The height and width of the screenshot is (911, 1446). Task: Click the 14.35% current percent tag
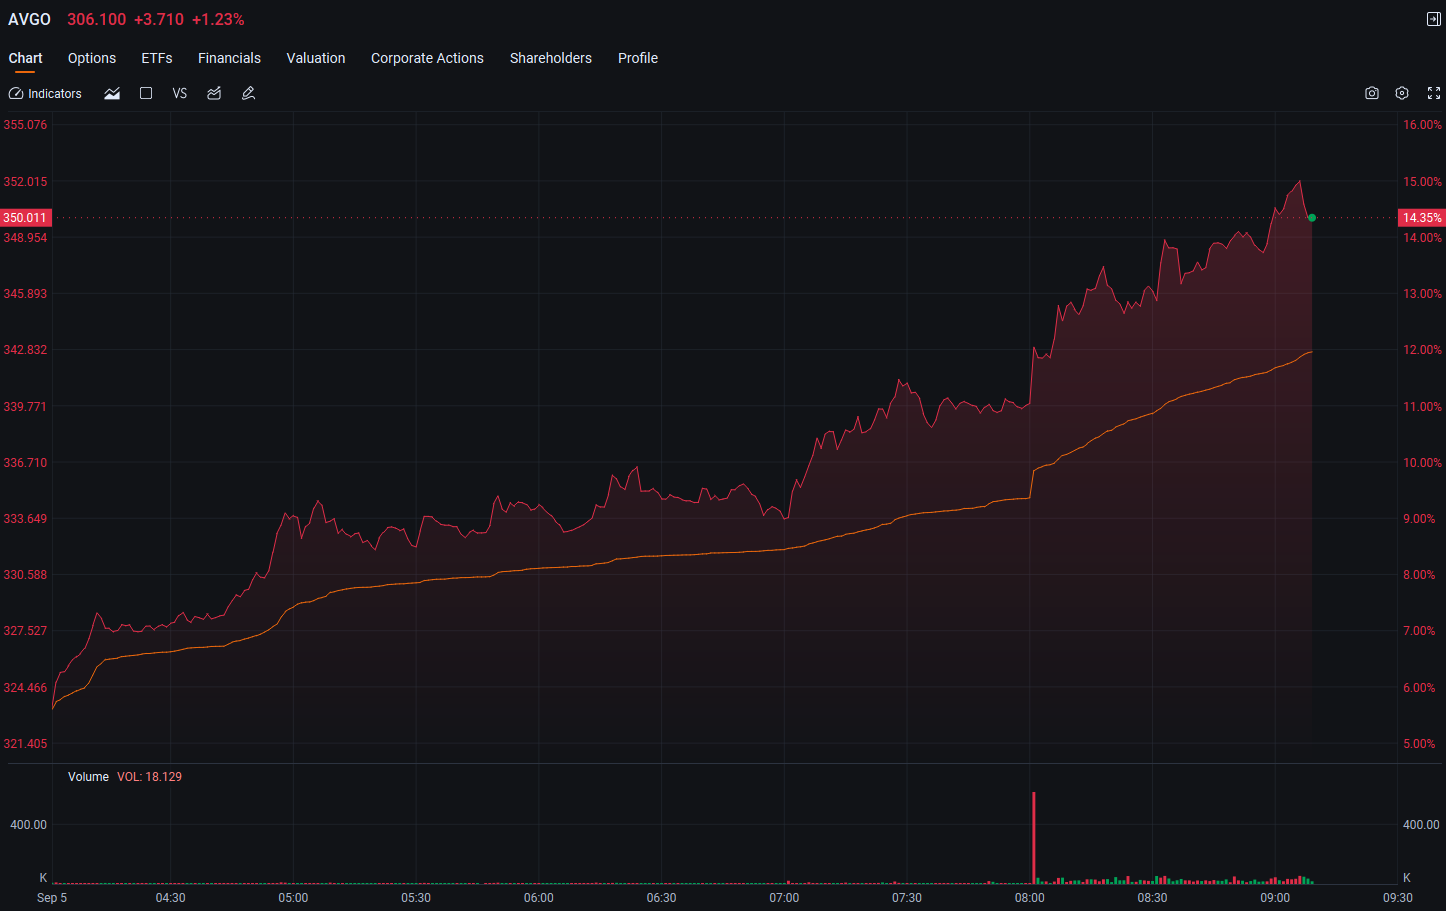pos(1422,217)
